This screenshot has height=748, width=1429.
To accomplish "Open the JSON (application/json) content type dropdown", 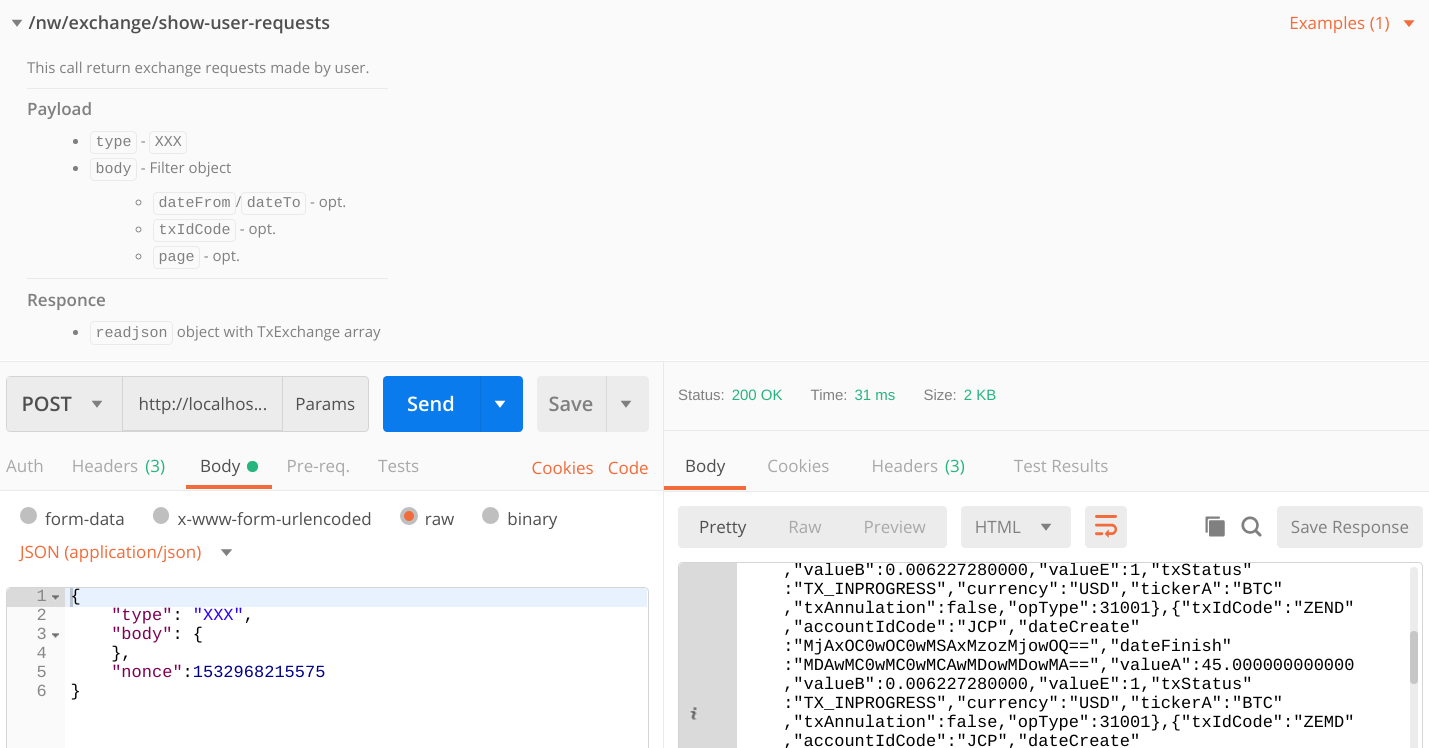I will [x=126, y=551].
